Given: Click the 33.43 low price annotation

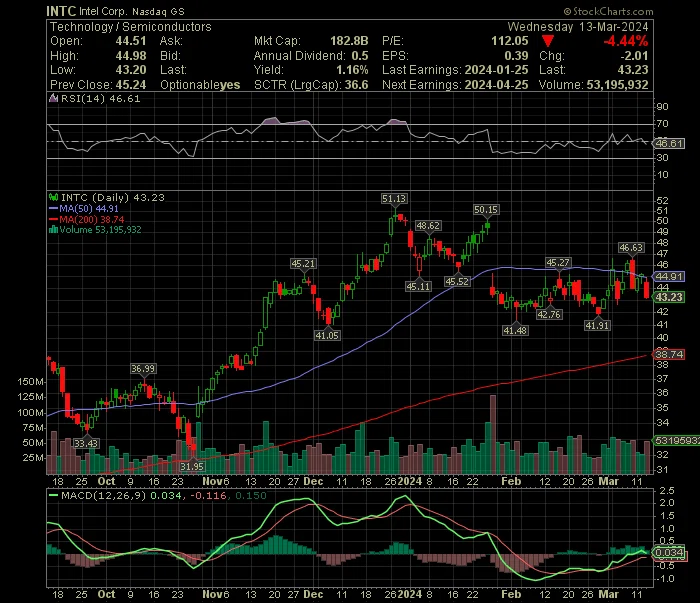Looking at the screenshot, I should [x=86, y=444].
